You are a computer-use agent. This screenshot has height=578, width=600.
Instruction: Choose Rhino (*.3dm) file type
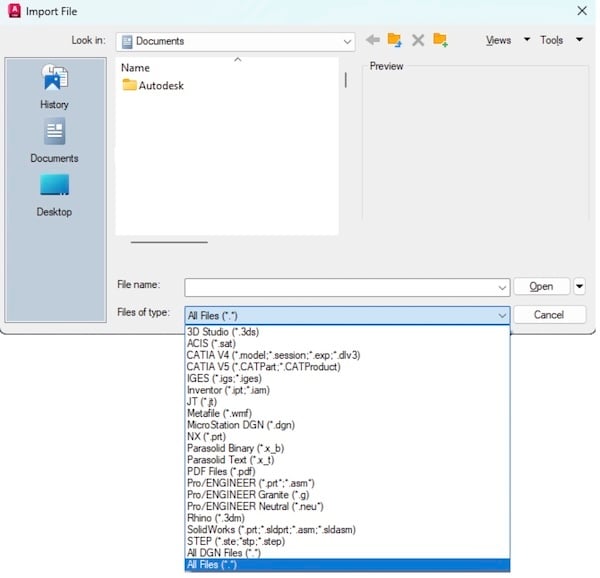pyautogui.click(x=347, y=518)
